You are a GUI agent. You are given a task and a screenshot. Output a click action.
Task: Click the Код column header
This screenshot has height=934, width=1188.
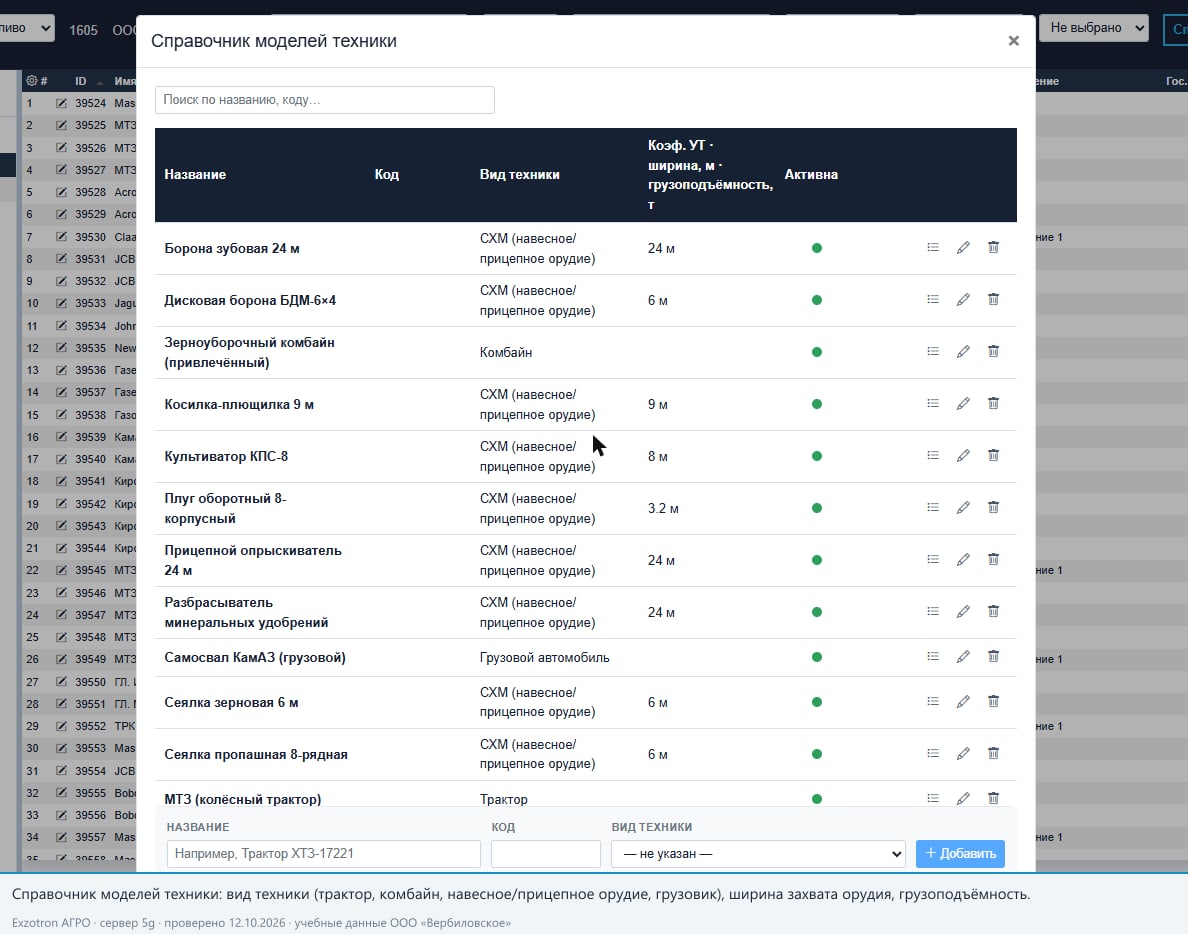386,174
